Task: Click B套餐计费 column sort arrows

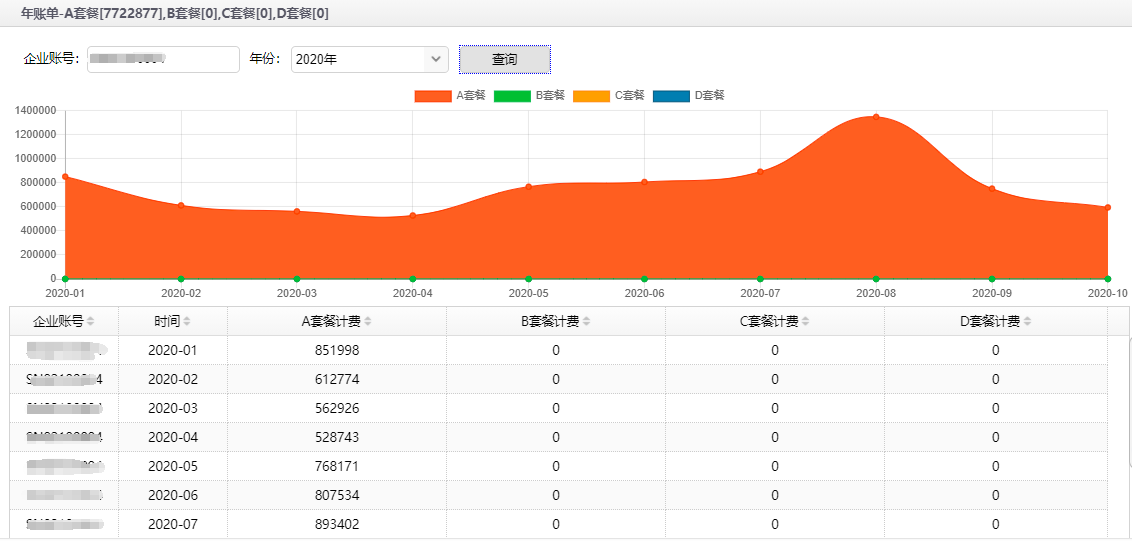Action: (x=587, y=321)
